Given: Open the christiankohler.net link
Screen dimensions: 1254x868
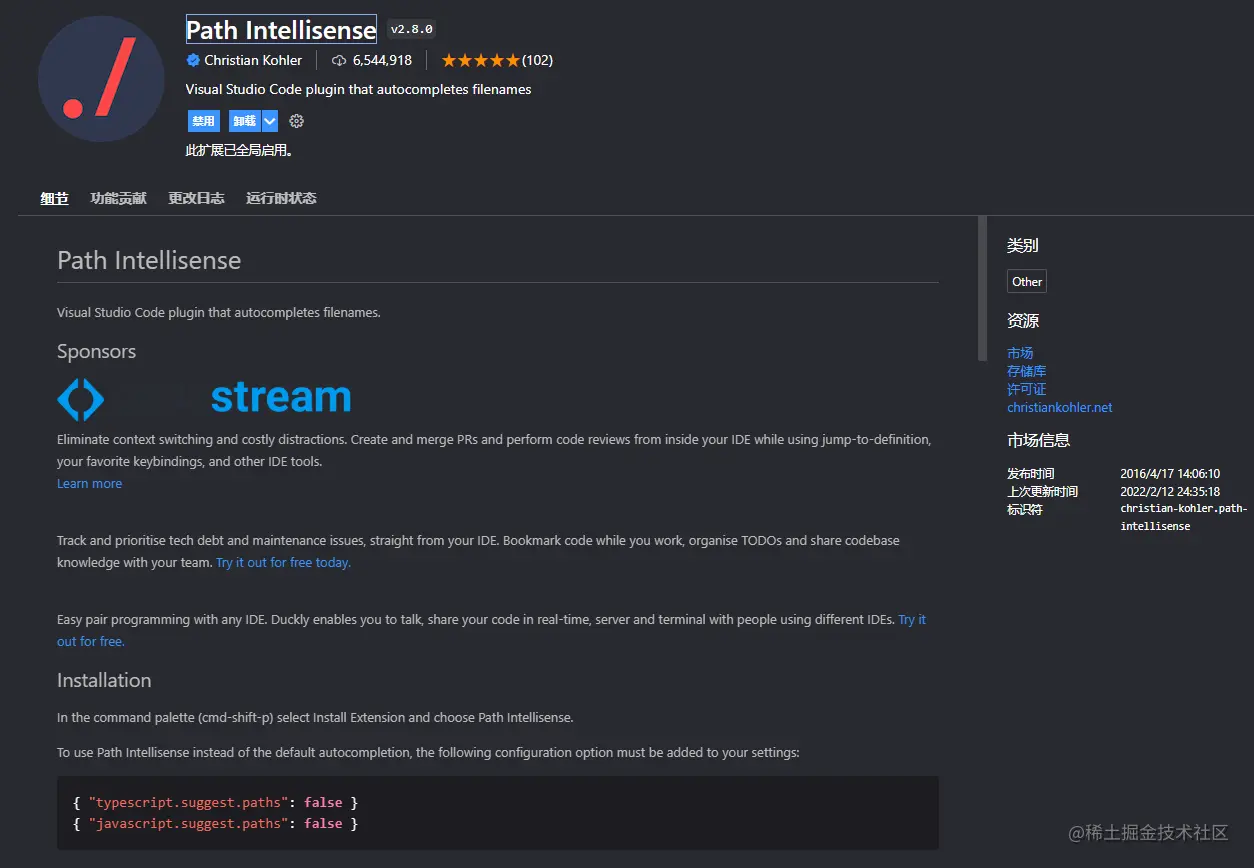Looking at the screenshot, I should pyautogui.click(x=1059, y=407).
